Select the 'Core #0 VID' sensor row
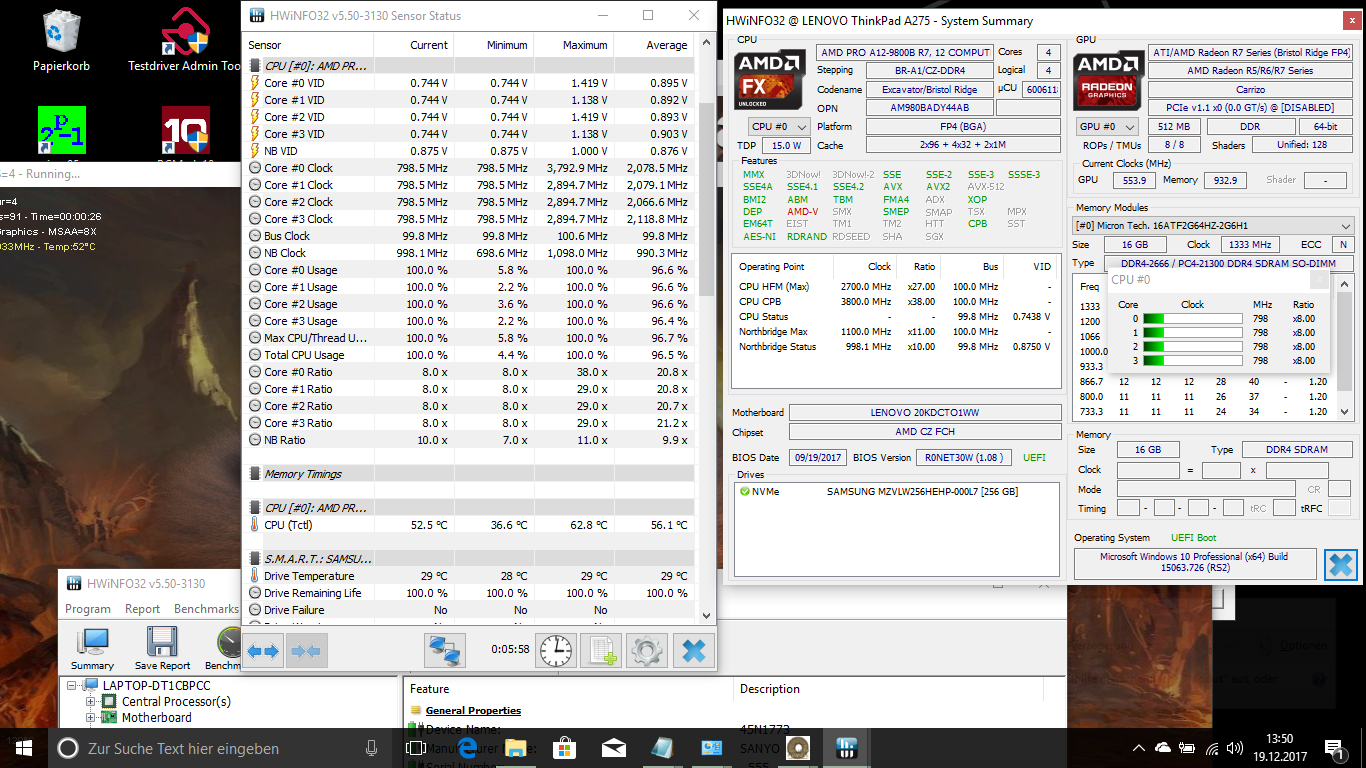Viewport: 1366px width, 768px height. click(x=470, y=83)
